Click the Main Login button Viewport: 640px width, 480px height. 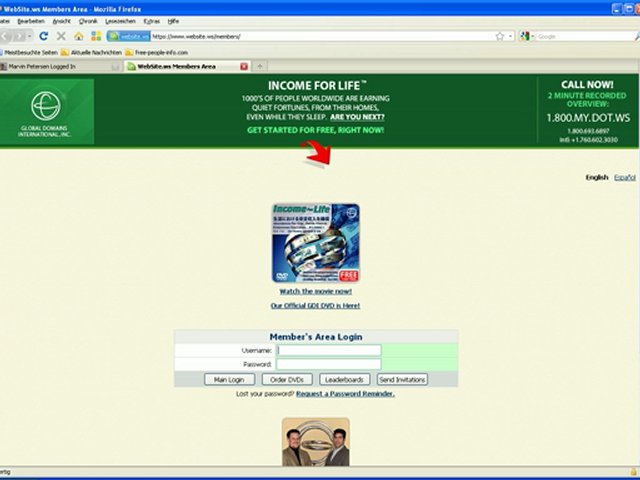click(x=229, y=380)
